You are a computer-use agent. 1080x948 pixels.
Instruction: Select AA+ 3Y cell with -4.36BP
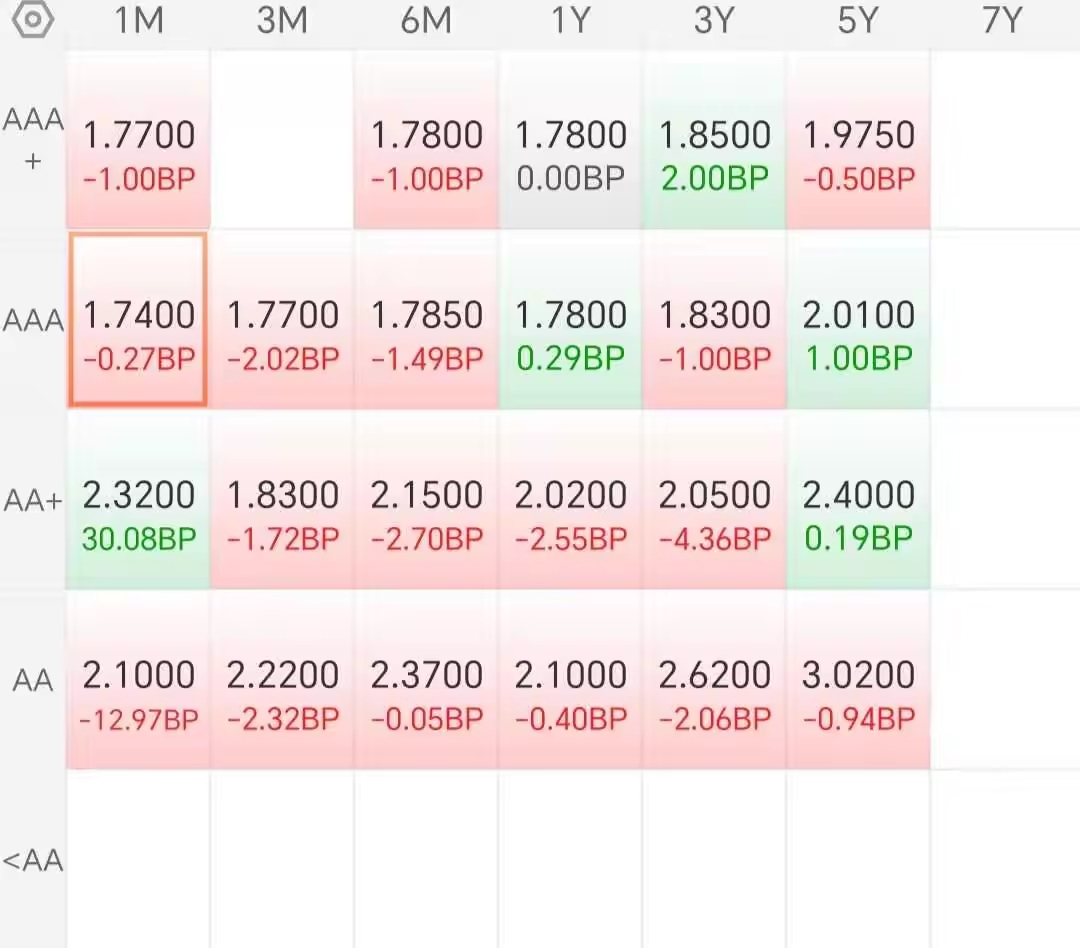pyautogui.click(x=714, y=500)
